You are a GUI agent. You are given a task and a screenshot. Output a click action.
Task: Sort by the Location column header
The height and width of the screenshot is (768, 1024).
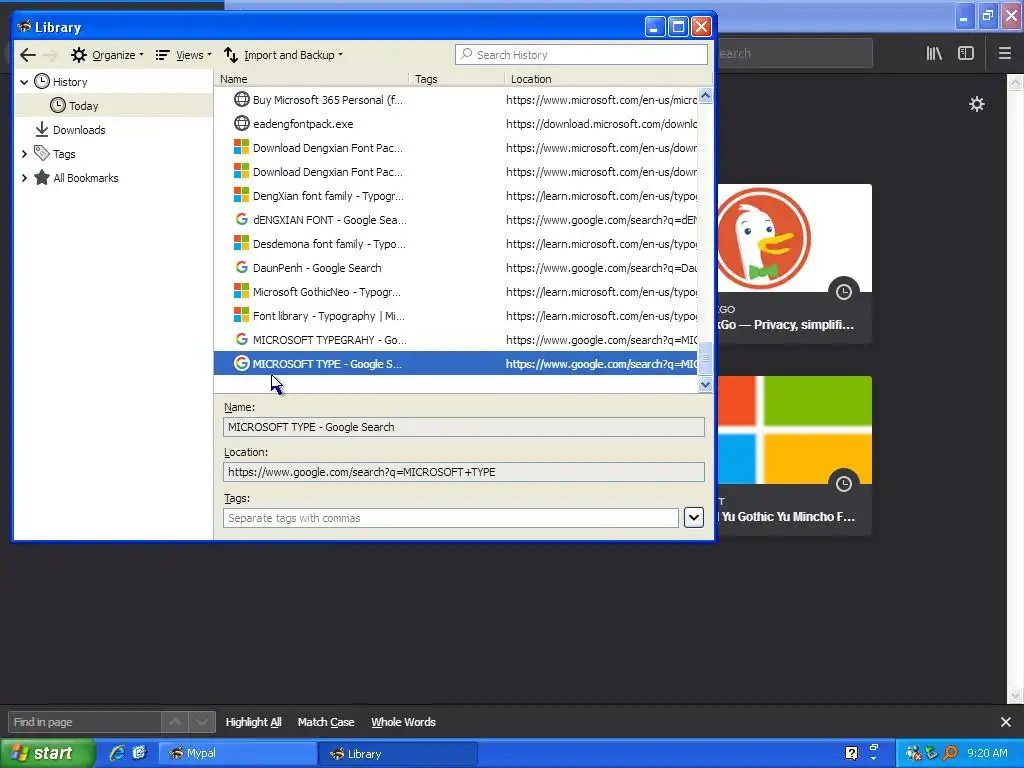(607, 79)
